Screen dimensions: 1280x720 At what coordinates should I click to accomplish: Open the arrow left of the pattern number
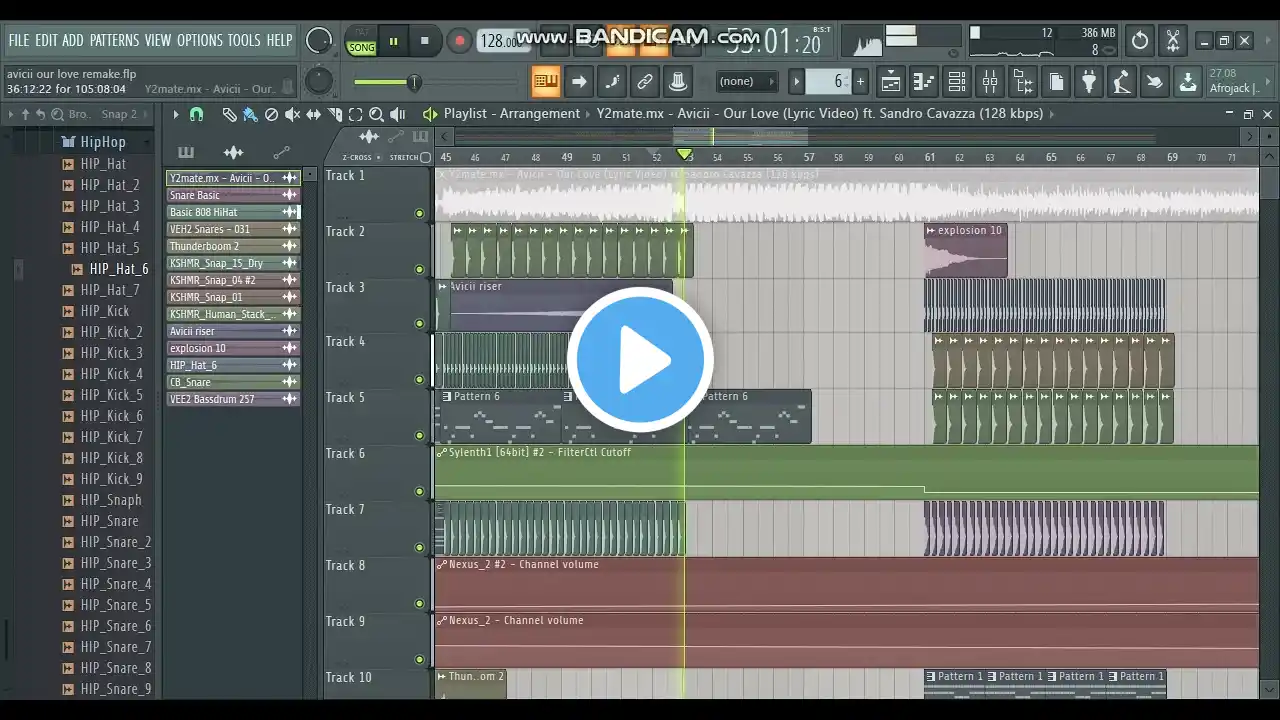[796, 82]
